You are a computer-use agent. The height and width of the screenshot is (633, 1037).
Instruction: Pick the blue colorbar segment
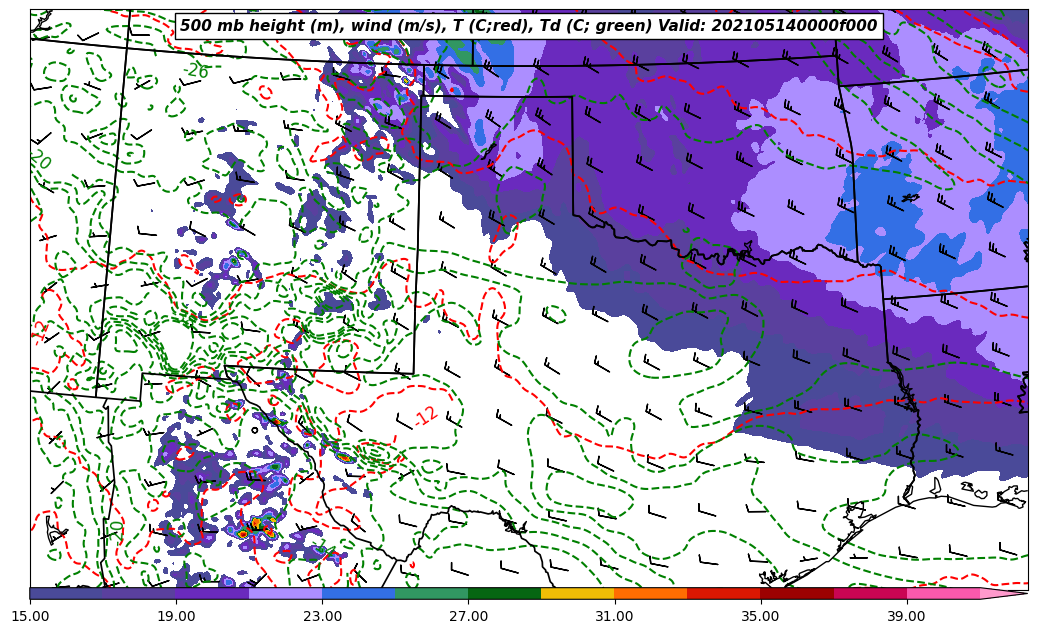coord(358,593)
